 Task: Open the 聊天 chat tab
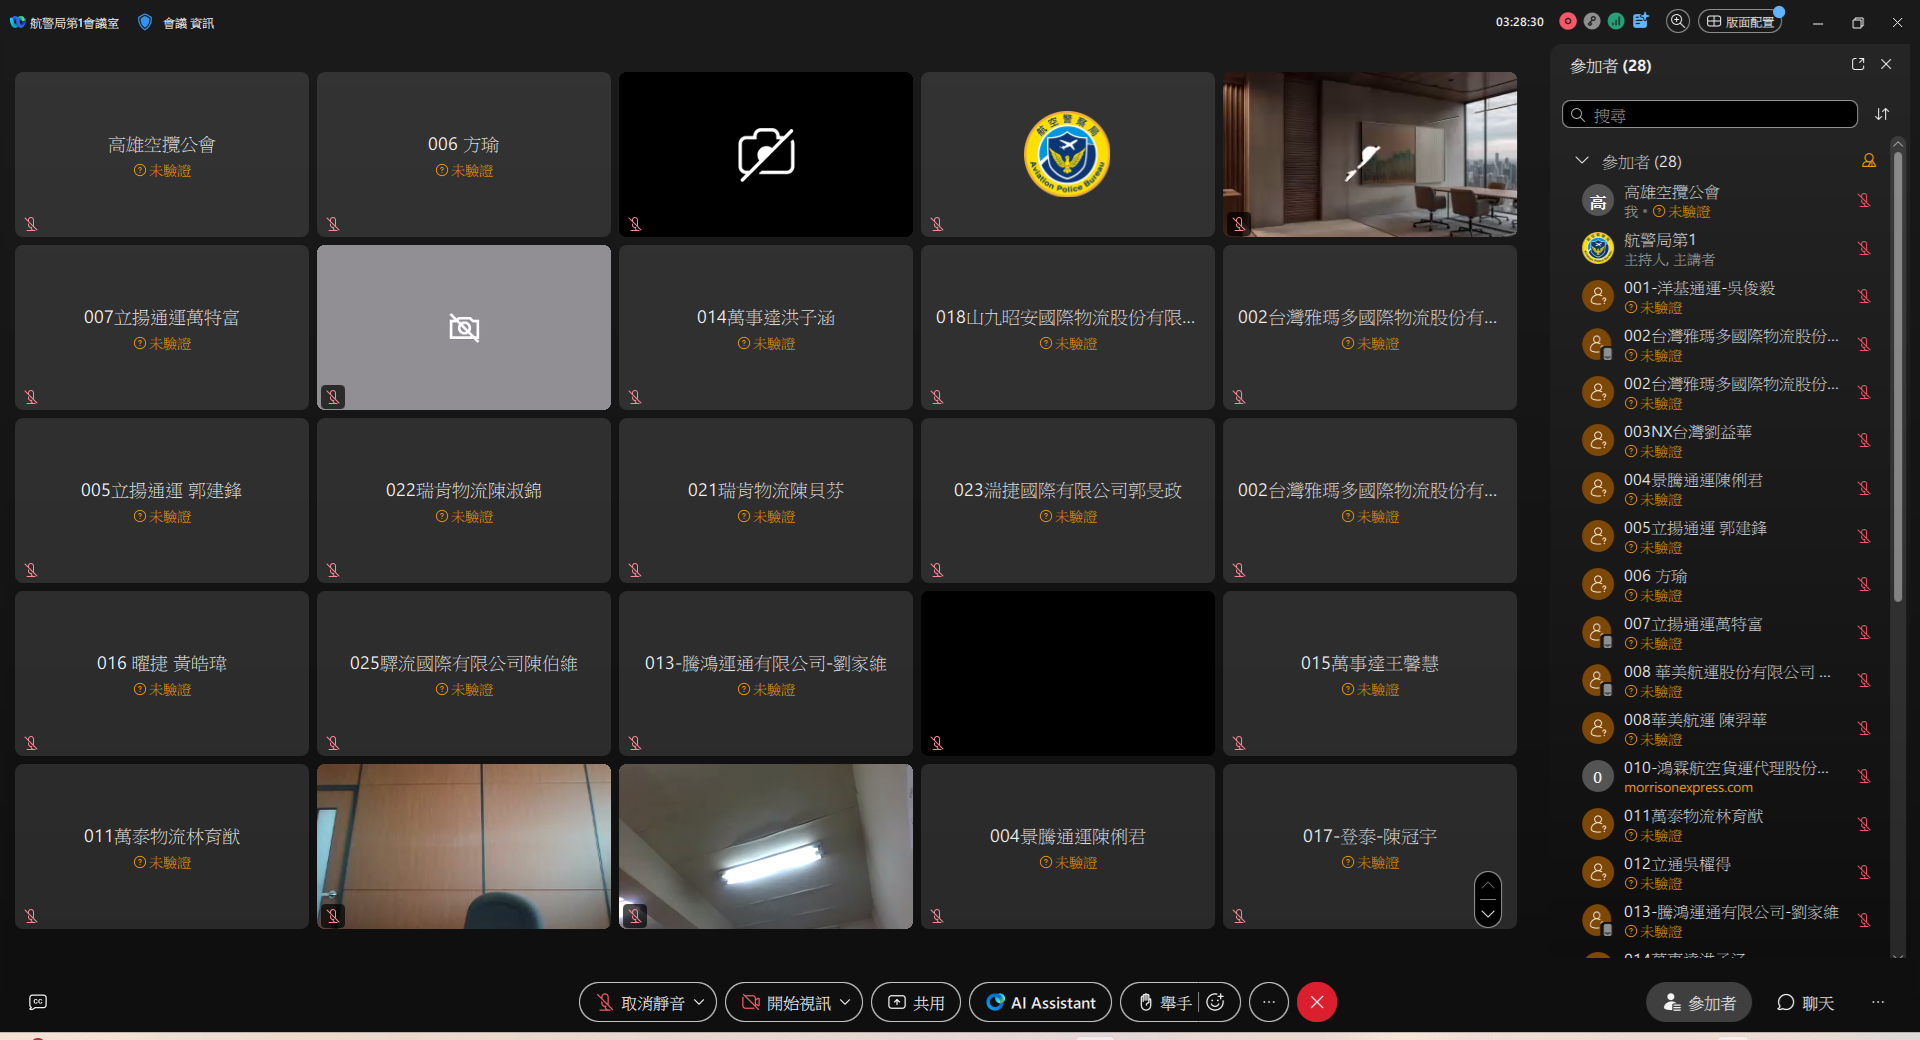click(1805, 1002)
